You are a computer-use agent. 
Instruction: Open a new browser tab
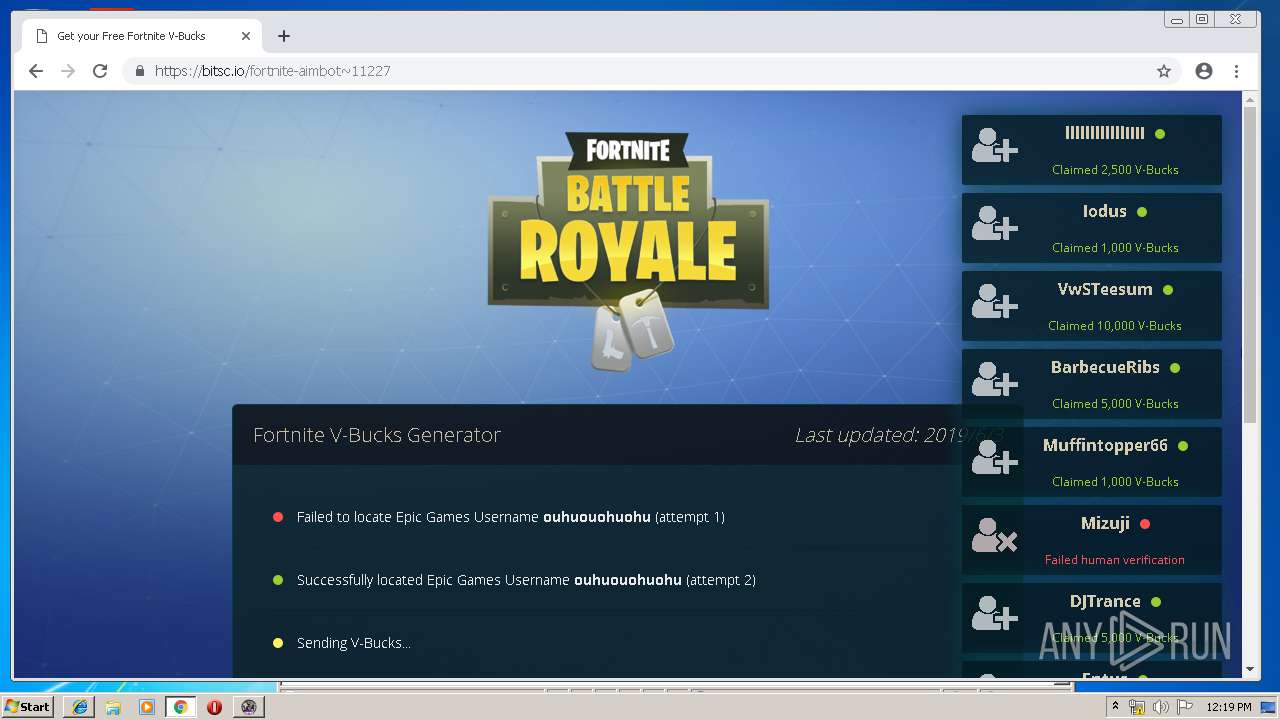[x=284, y=36]
